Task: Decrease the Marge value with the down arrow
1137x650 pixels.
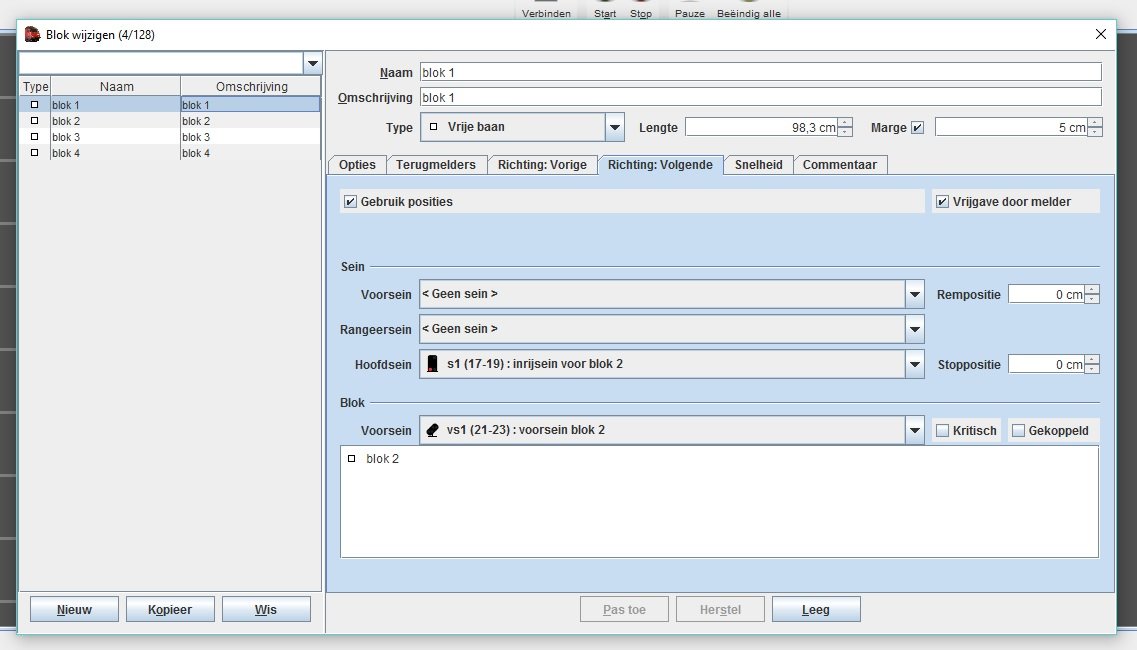Action: pos(1095,132)
